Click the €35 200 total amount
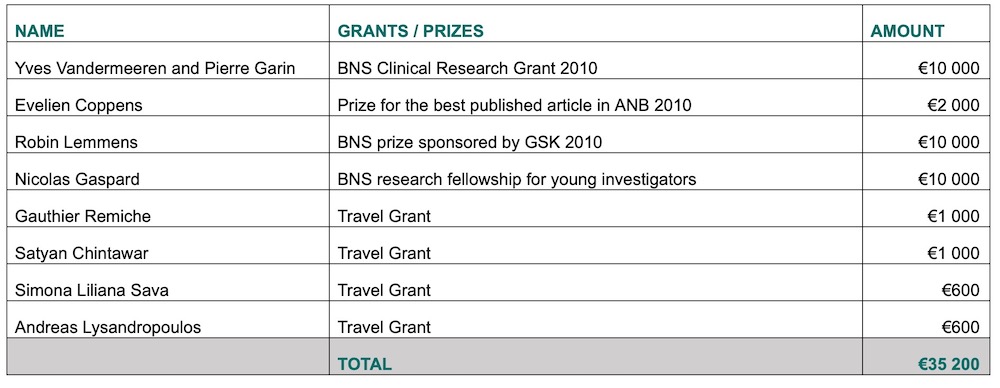1000x388 pixels. (948, 364)
